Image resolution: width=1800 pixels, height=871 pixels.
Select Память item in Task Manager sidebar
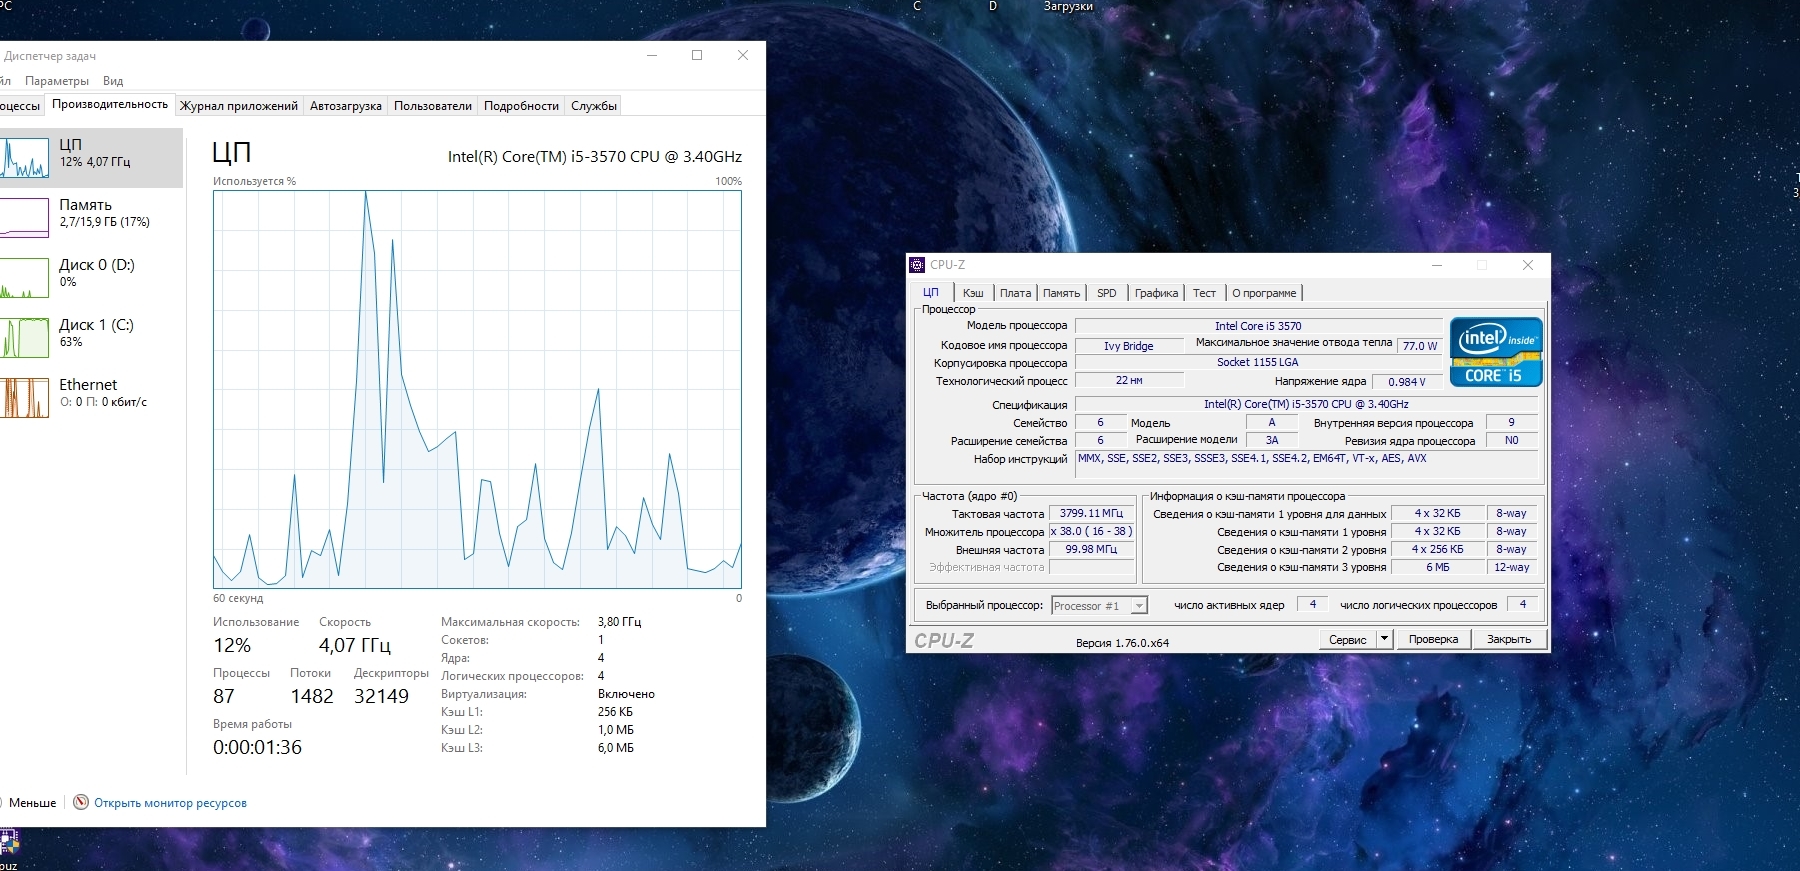pos(91,217)
